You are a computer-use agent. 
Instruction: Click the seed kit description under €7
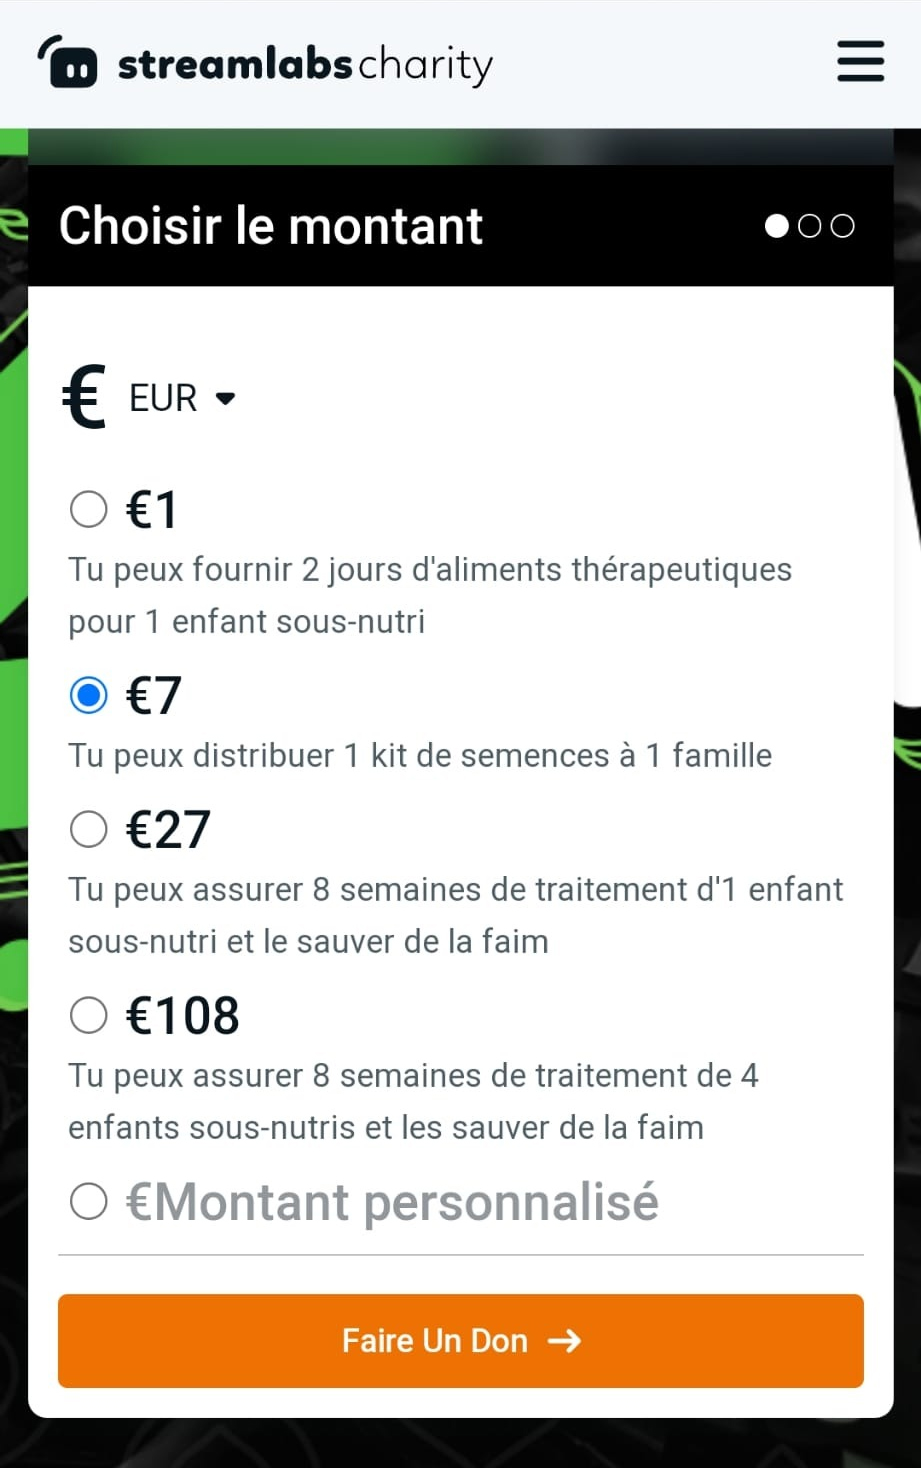(x=420, y=755)
